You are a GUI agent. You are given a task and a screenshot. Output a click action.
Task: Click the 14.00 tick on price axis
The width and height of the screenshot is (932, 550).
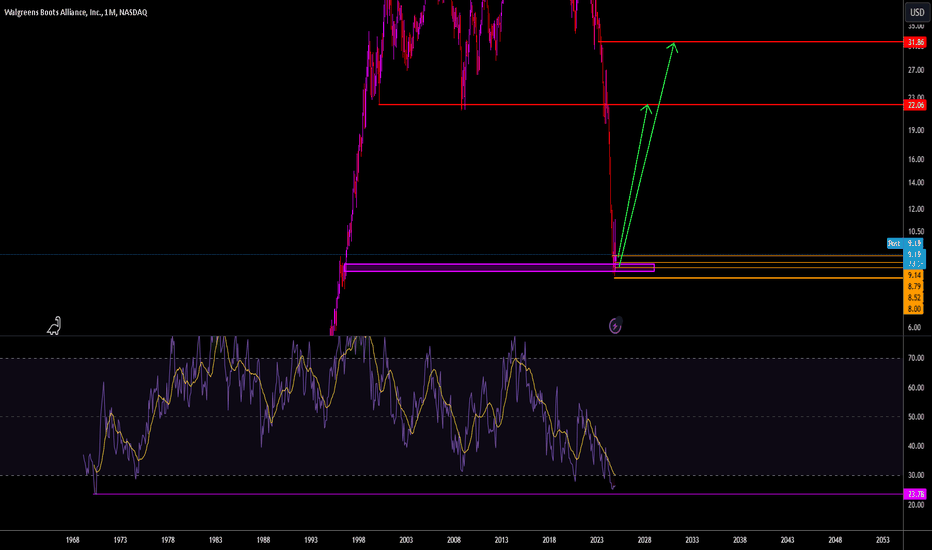(x=916, y=183)
